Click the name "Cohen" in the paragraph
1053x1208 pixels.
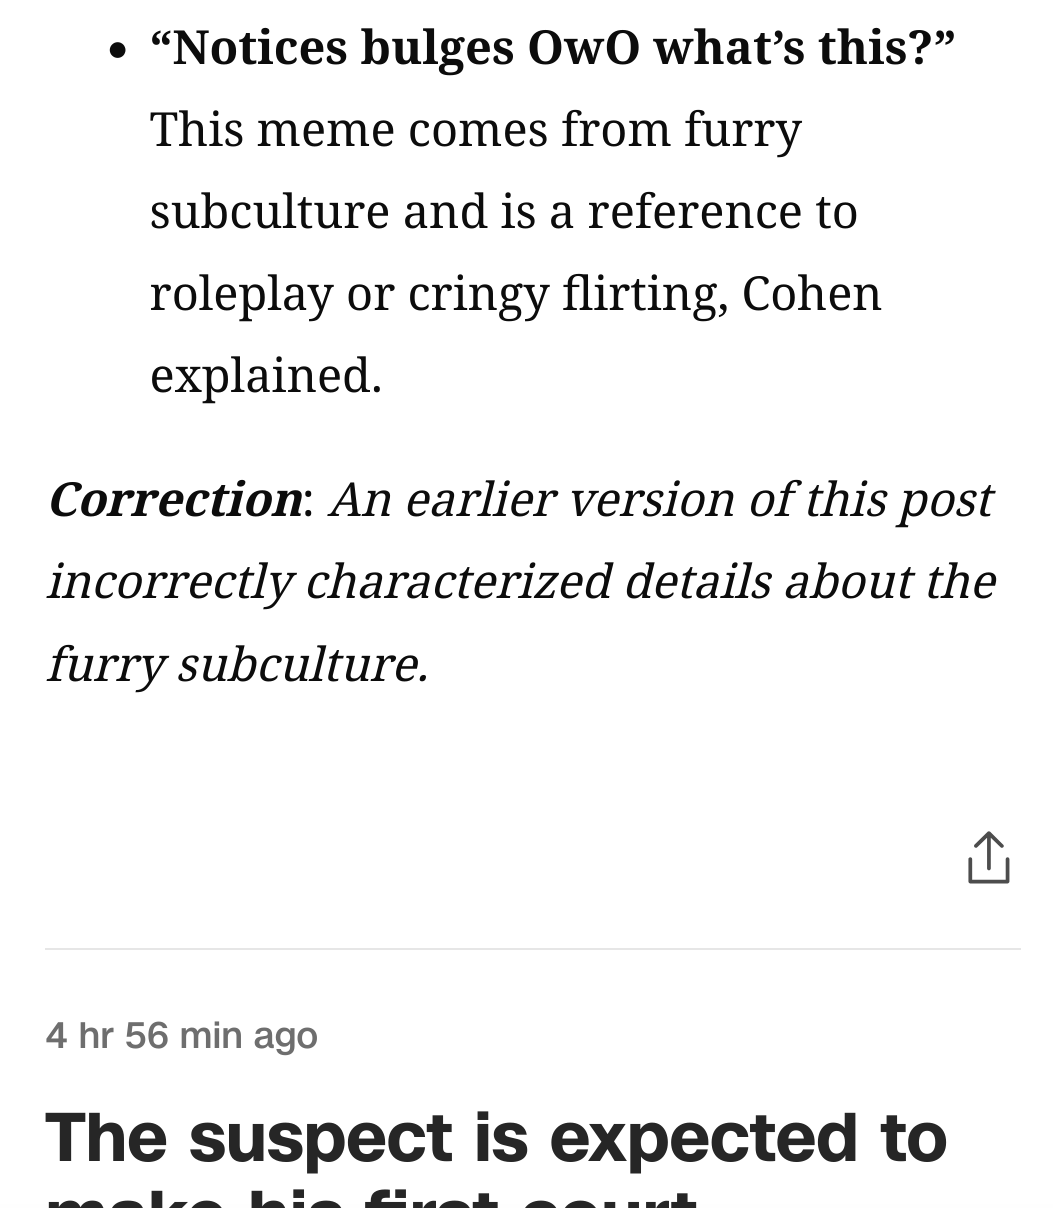pyautogui.click(x=811, y=293)
